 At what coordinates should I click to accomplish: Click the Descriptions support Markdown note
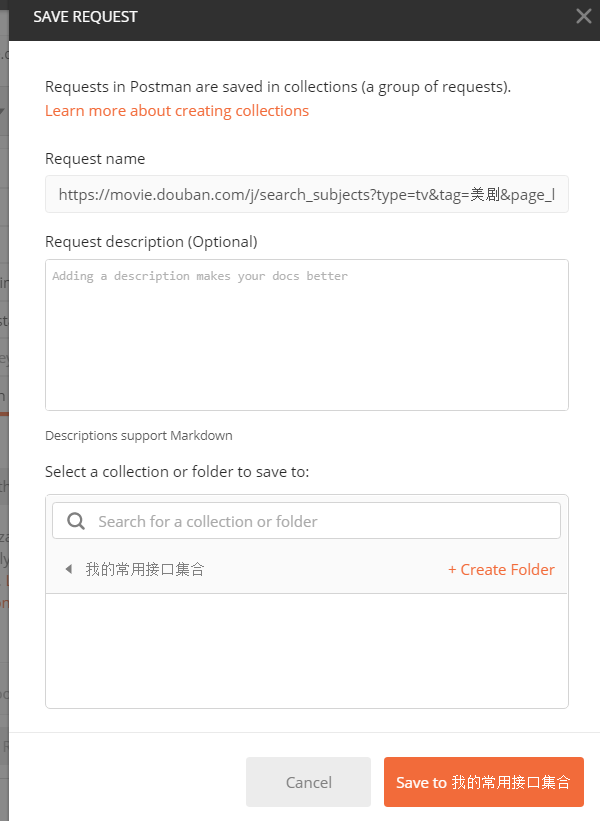point(139,436)
